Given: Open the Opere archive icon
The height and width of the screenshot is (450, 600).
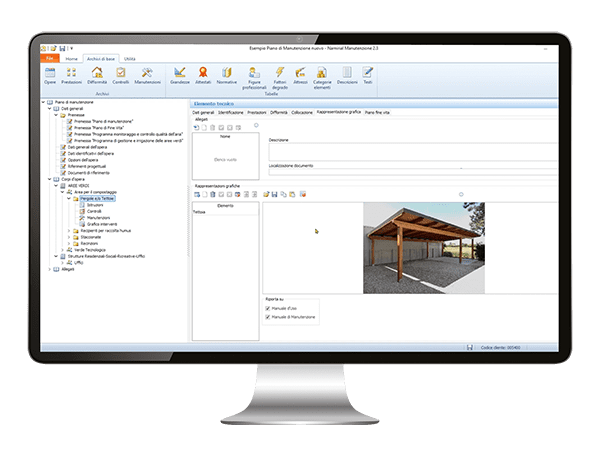Looking at the screenshot, I should click(x=50, y=75).
